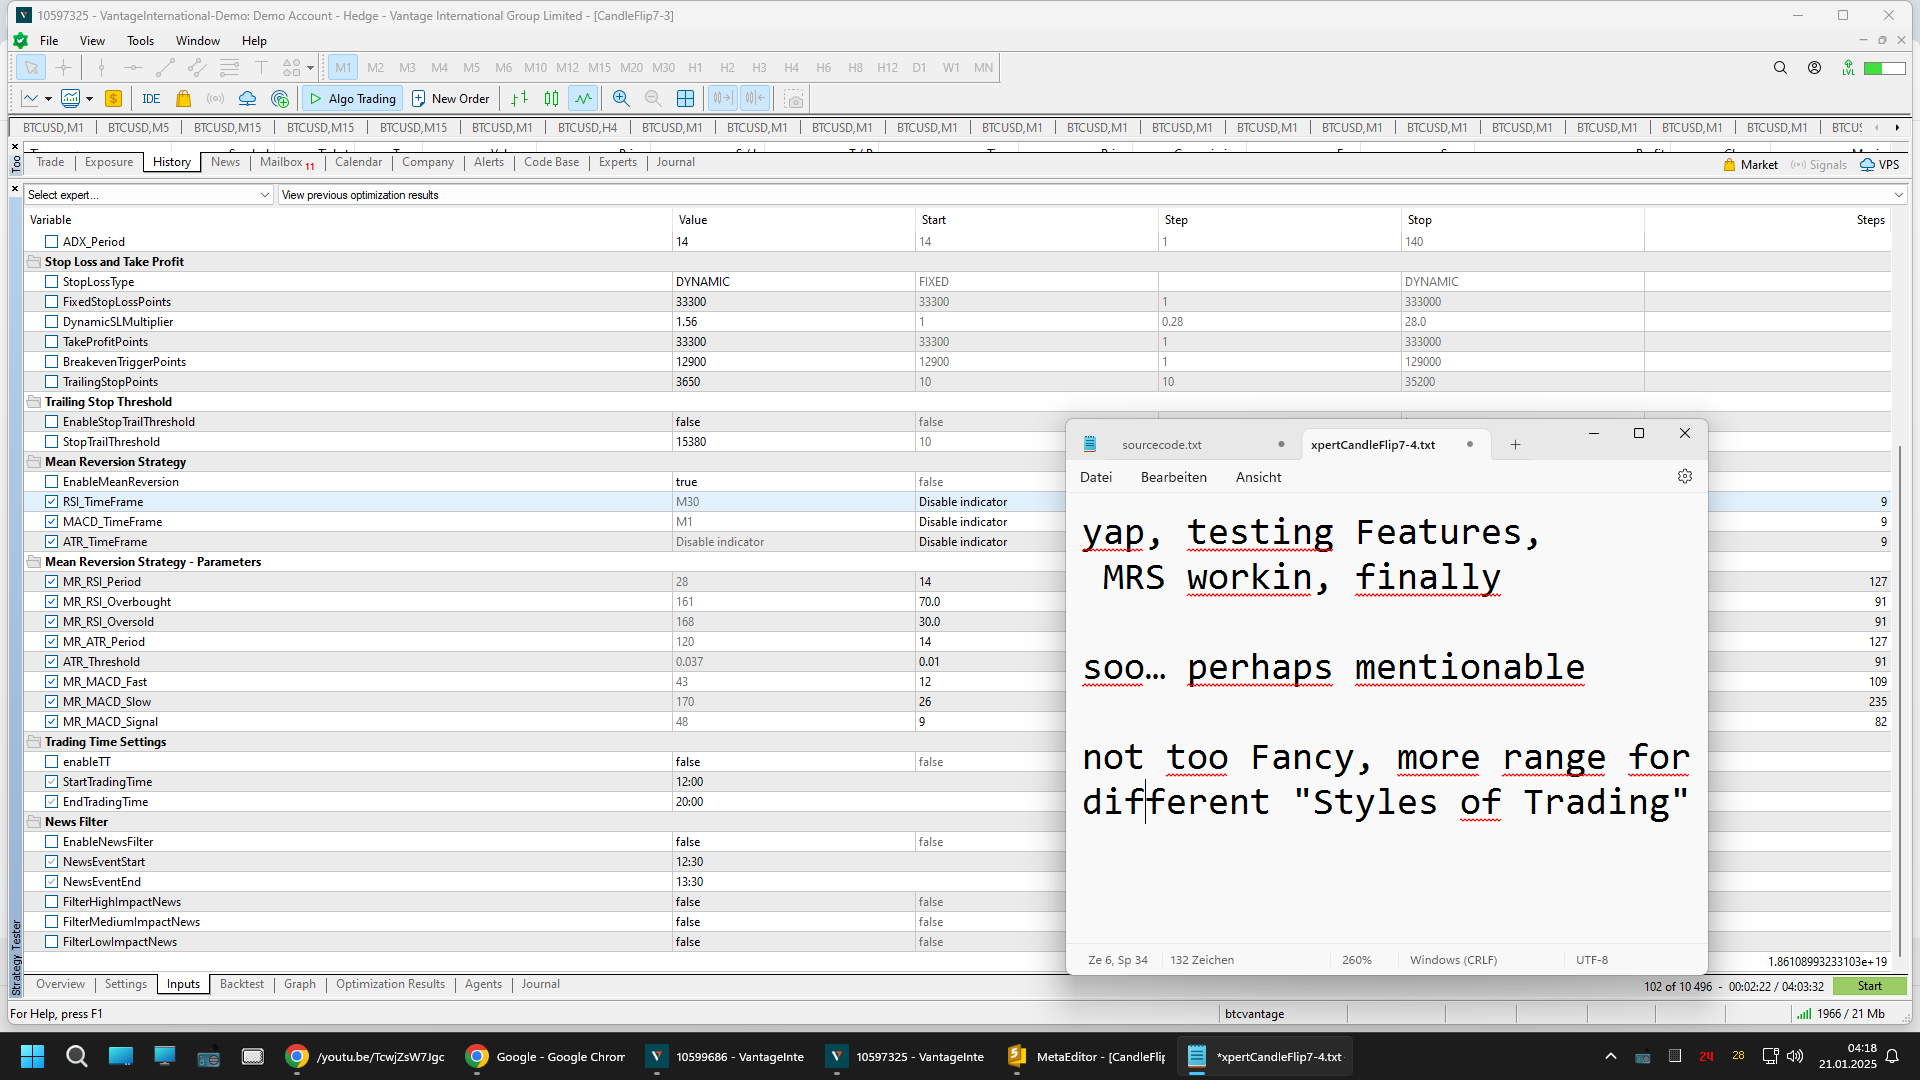Check the EnableNewsFilter checkbox

coord(51,842)
